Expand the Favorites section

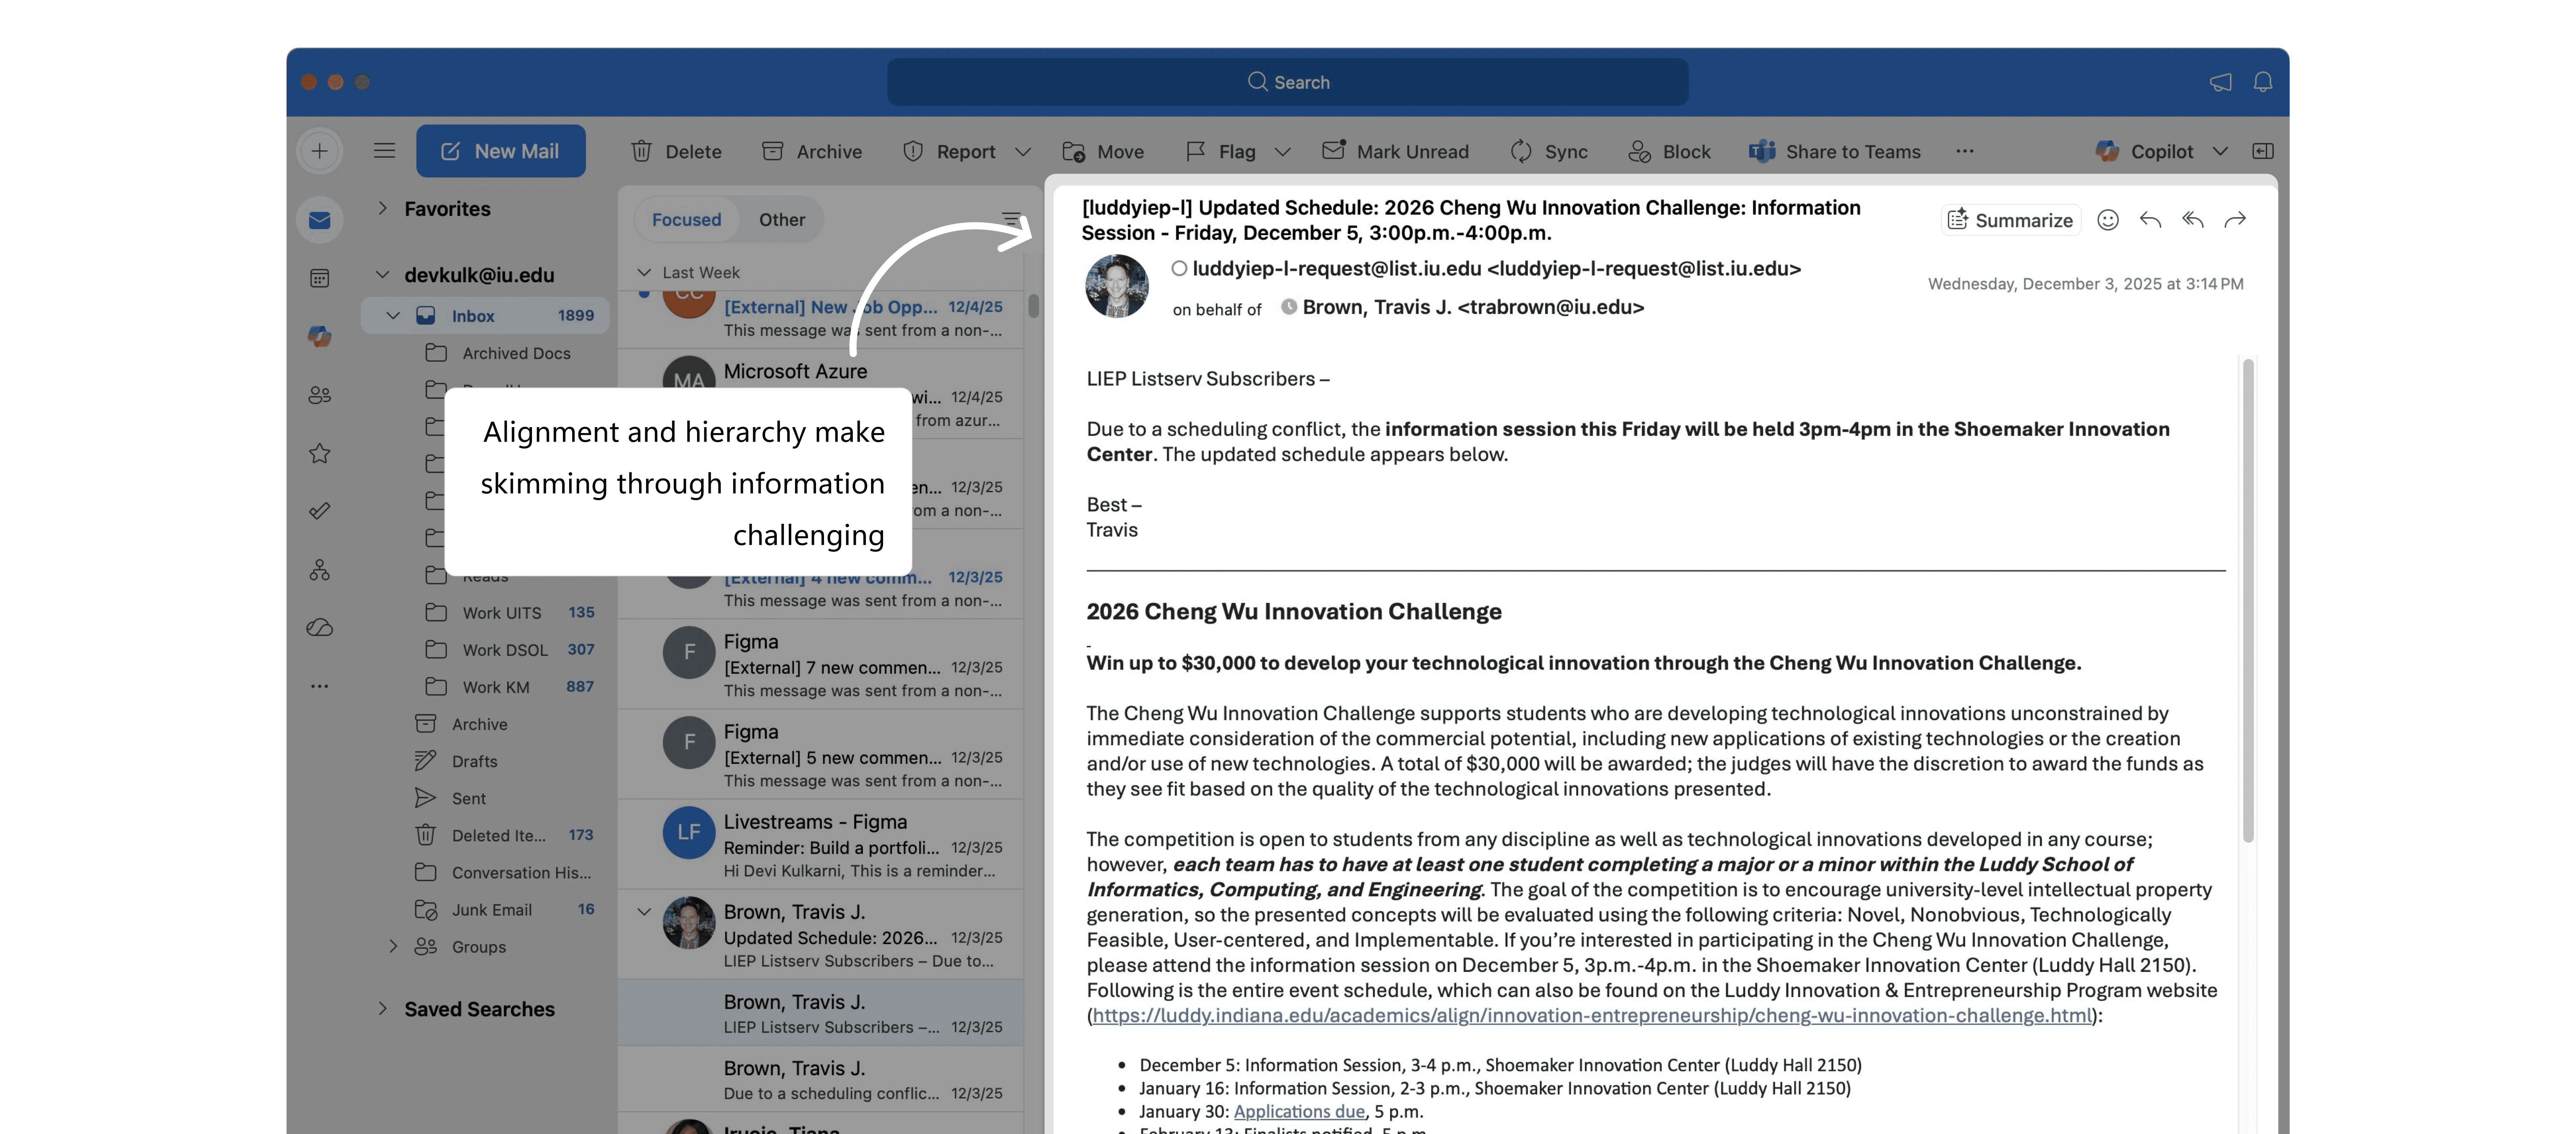pos(382,208)
